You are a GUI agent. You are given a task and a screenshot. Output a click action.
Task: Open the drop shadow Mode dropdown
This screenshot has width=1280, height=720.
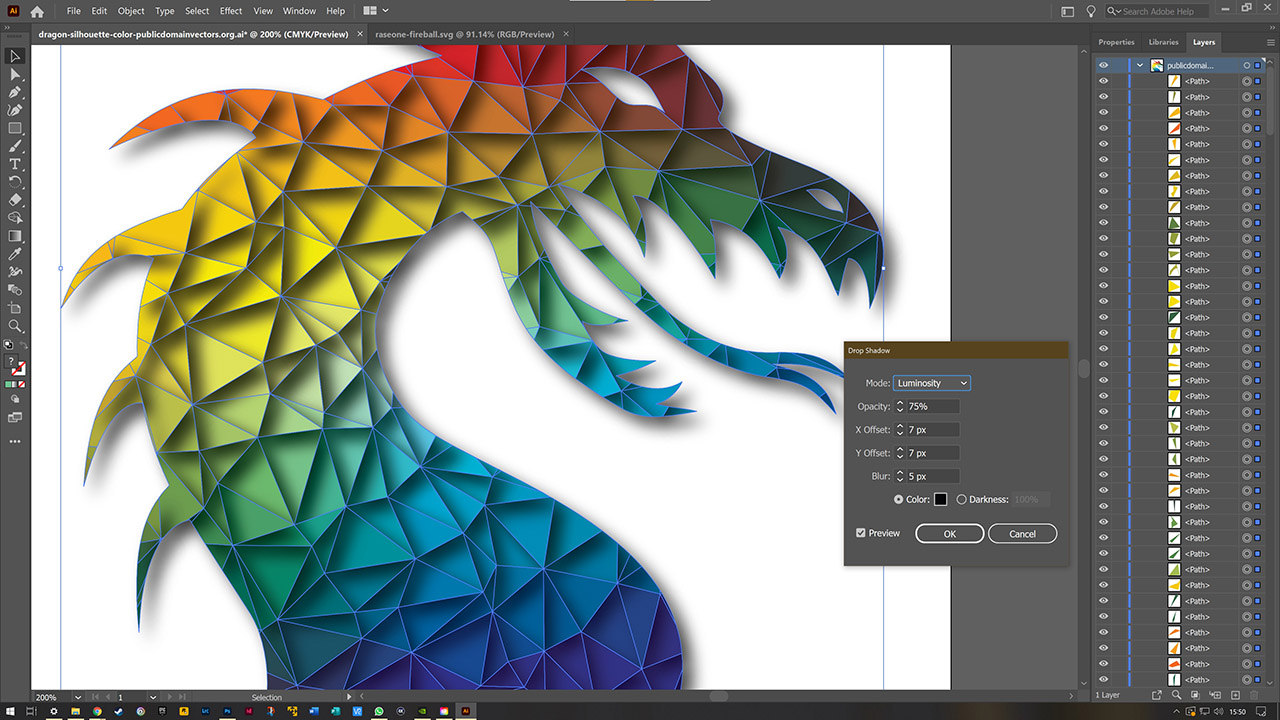pos(931,383)
